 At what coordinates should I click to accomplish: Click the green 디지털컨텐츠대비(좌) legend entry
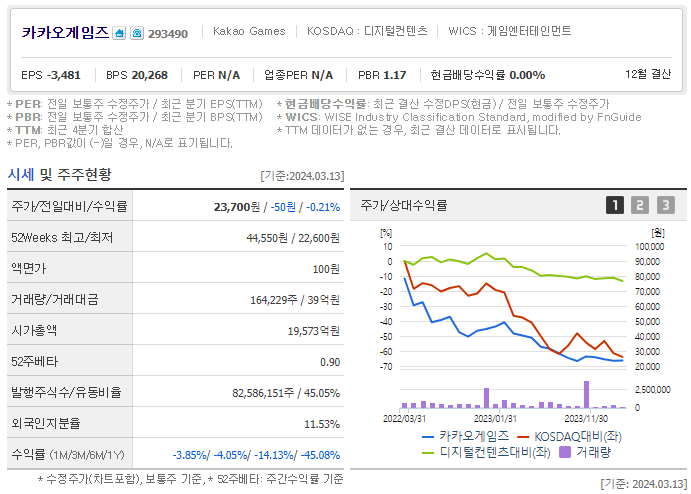(486, 453)
